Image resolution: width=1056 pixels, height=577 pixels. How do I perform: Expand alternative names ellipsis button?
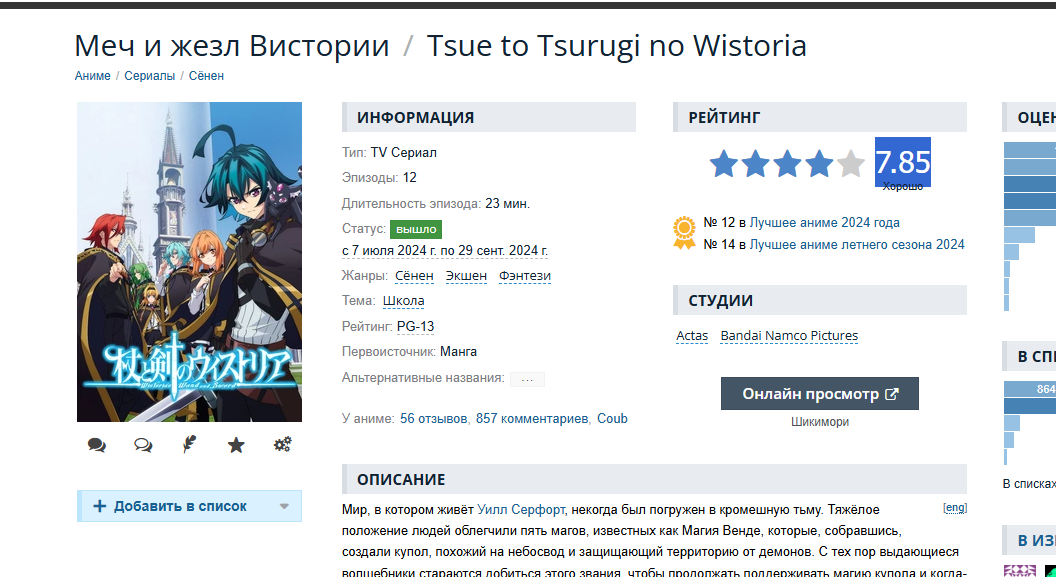527,379
